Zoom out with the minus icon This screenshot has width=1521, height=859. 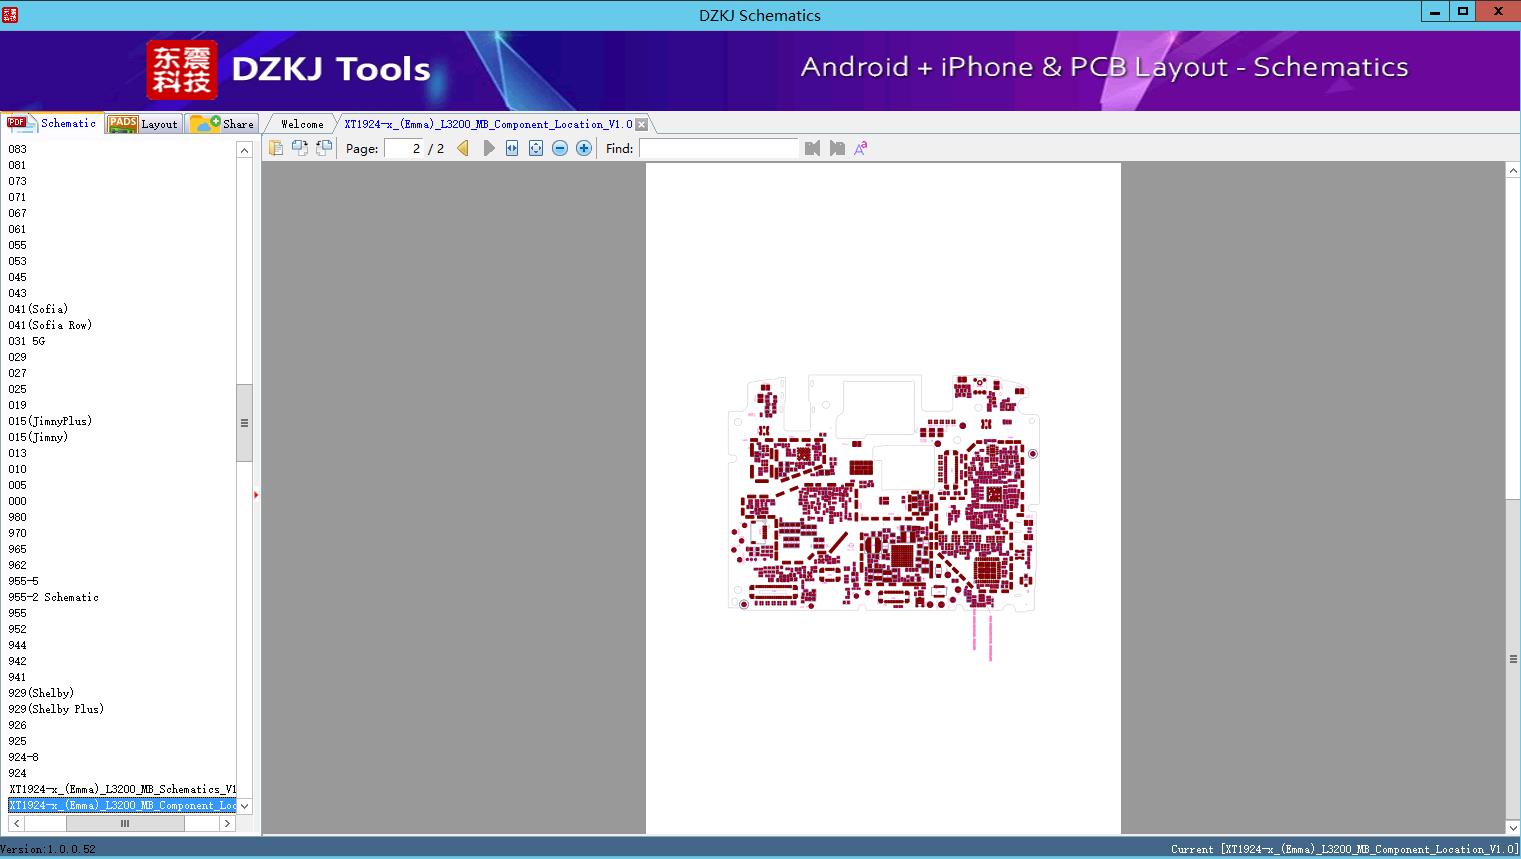point(560,148)
